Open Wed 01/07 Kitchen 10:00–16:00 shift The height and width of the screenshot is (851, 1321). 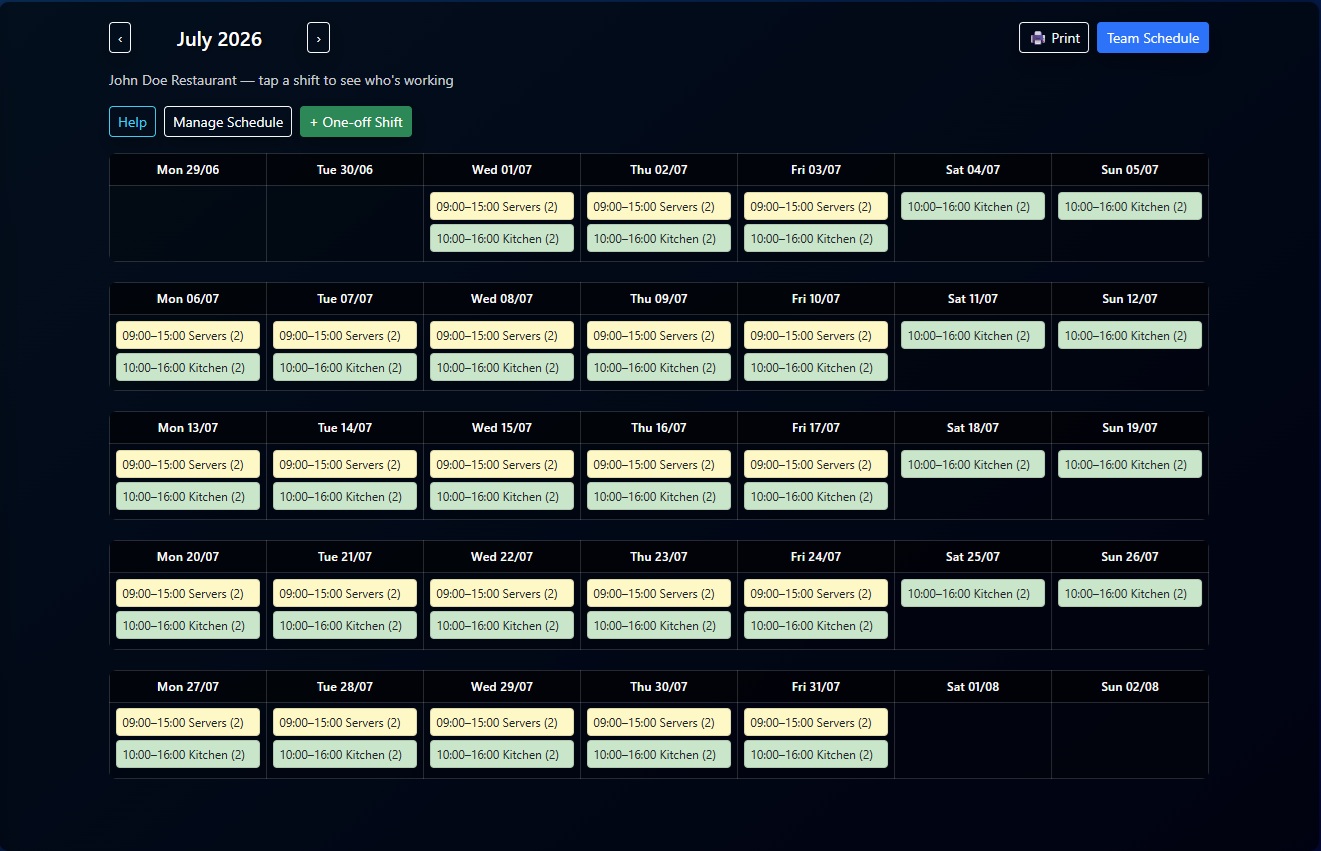502,238
